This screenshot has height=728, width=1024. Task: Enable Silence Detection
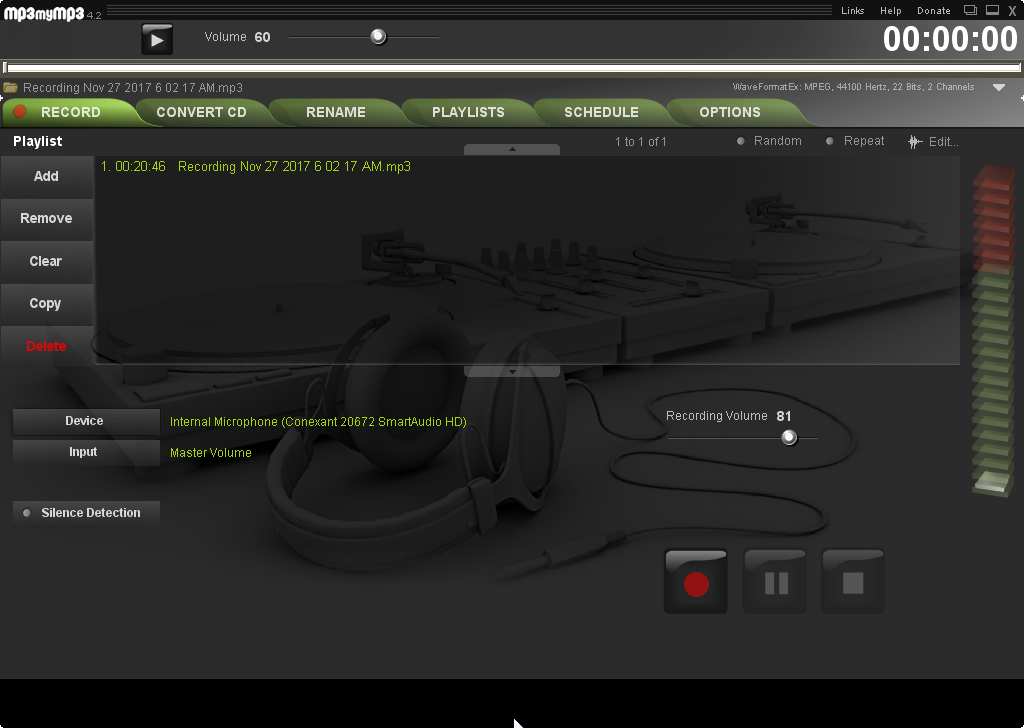pyautogui.click(x=86, y=513)
